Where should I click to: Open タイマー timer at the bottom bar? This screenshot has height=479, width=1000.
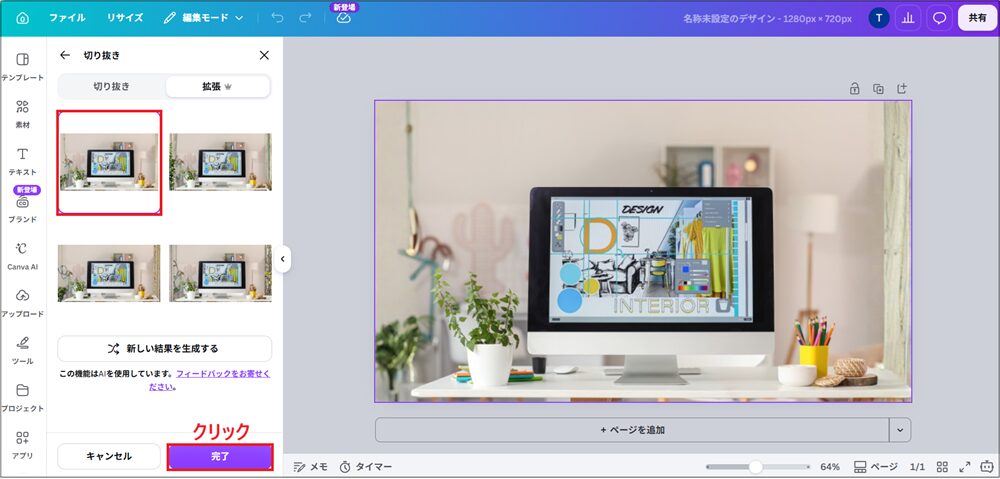[366, 467]
